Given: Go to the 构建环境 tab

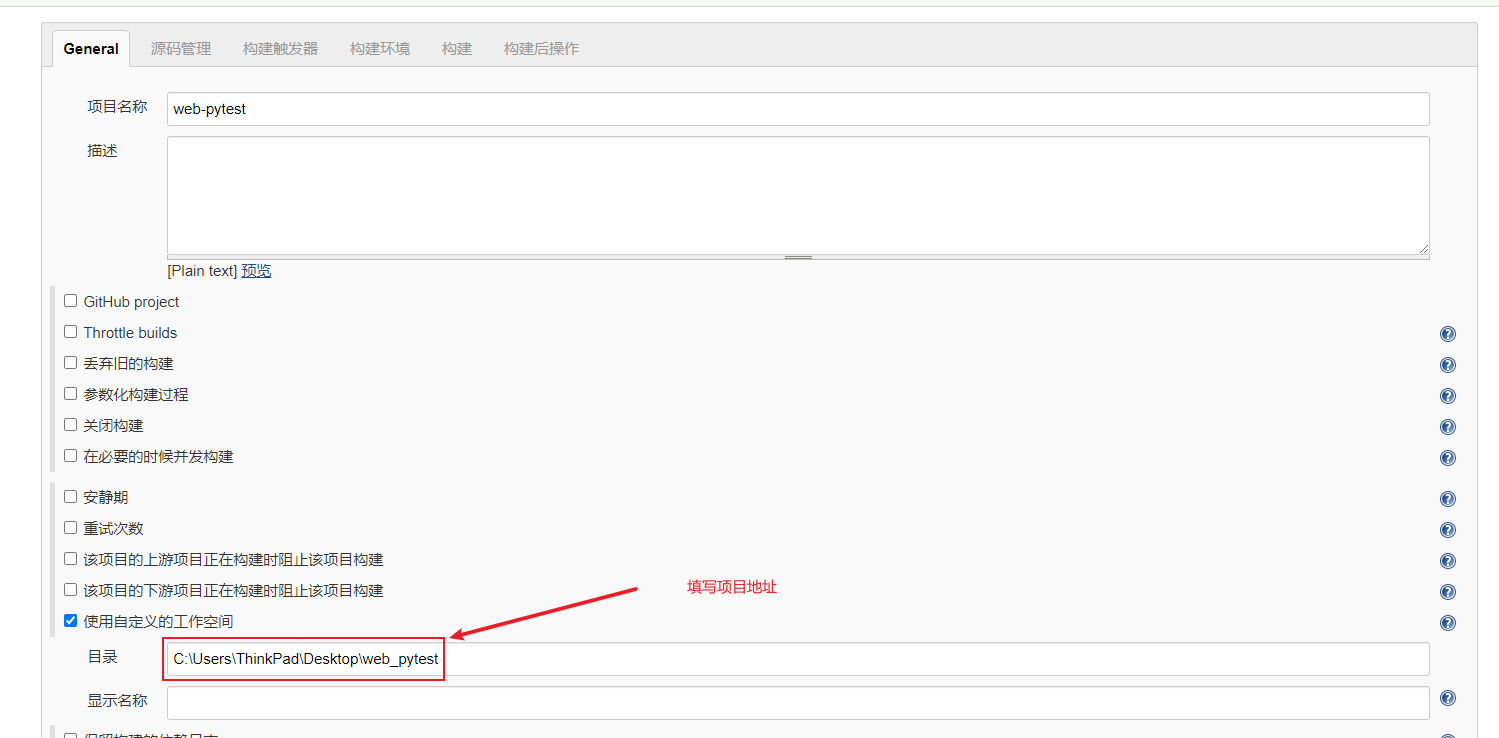Looking at the screenshot, I should tap(380, 48).
